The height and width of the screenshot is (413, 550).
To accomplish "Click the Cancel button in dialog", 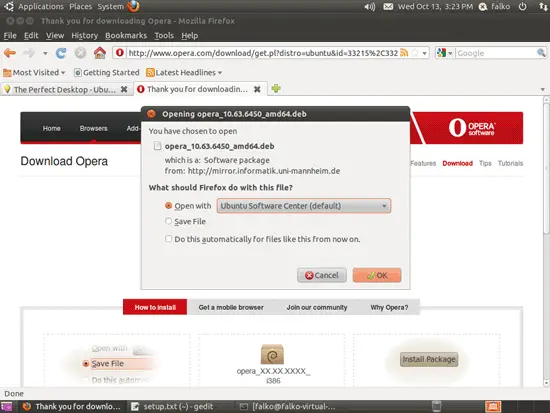I will tap(322, 275).
